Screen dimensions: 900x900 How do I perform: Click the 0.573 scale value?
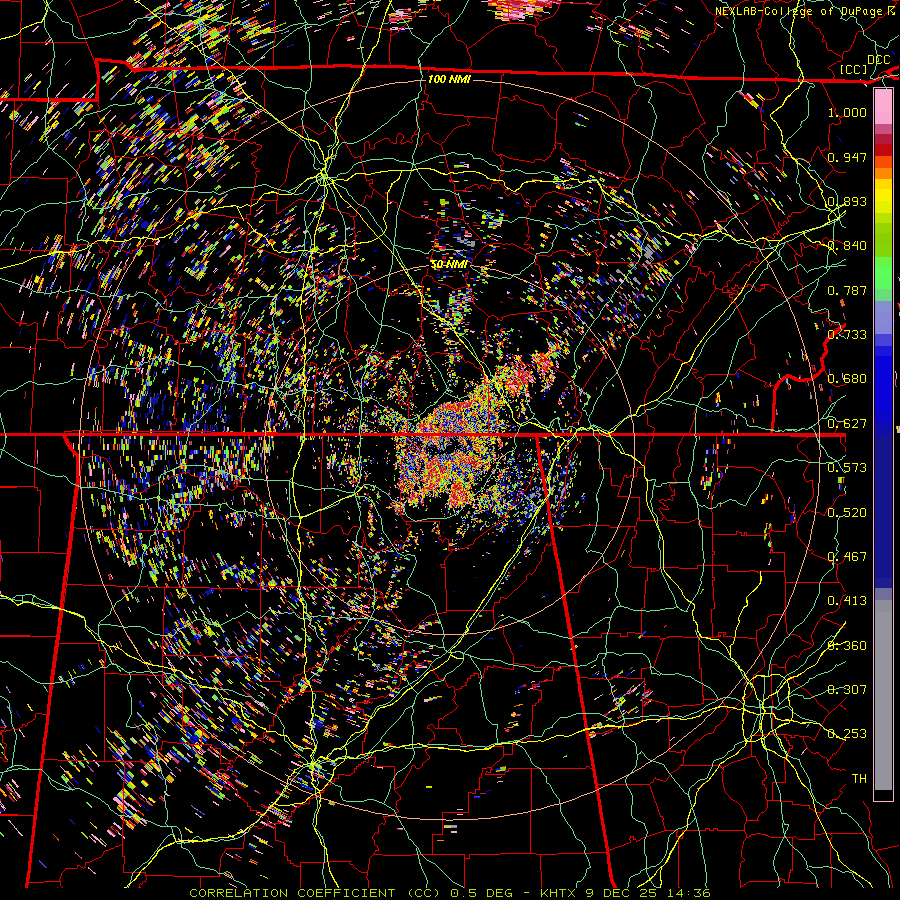(x=847, y=467)
